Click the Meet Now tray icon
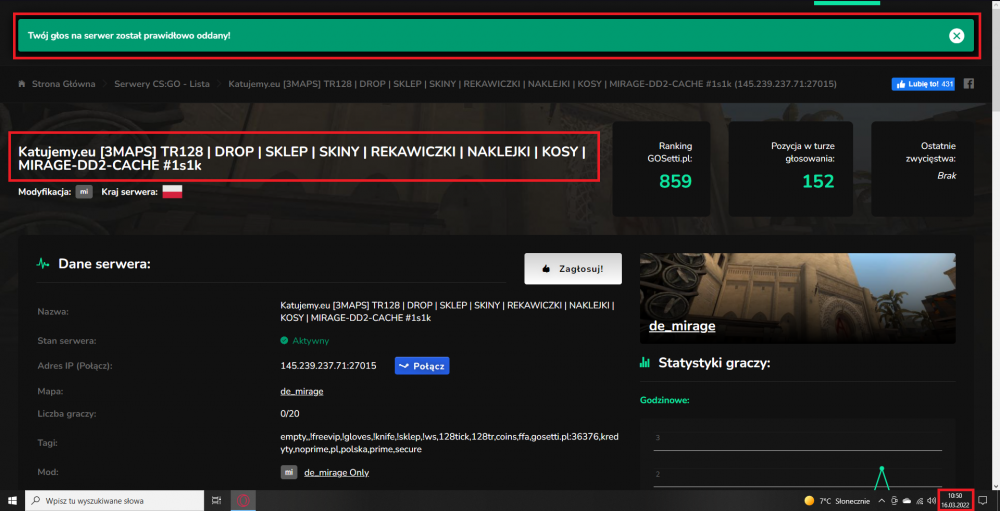 (894, 501)
